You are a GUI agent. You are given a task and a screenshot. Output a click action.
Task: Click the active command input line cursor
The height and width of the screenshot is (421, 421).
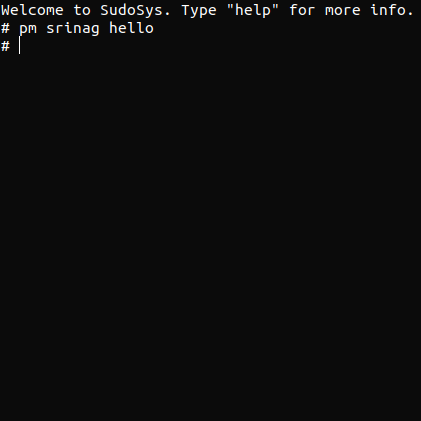click(x=20, y=46)
